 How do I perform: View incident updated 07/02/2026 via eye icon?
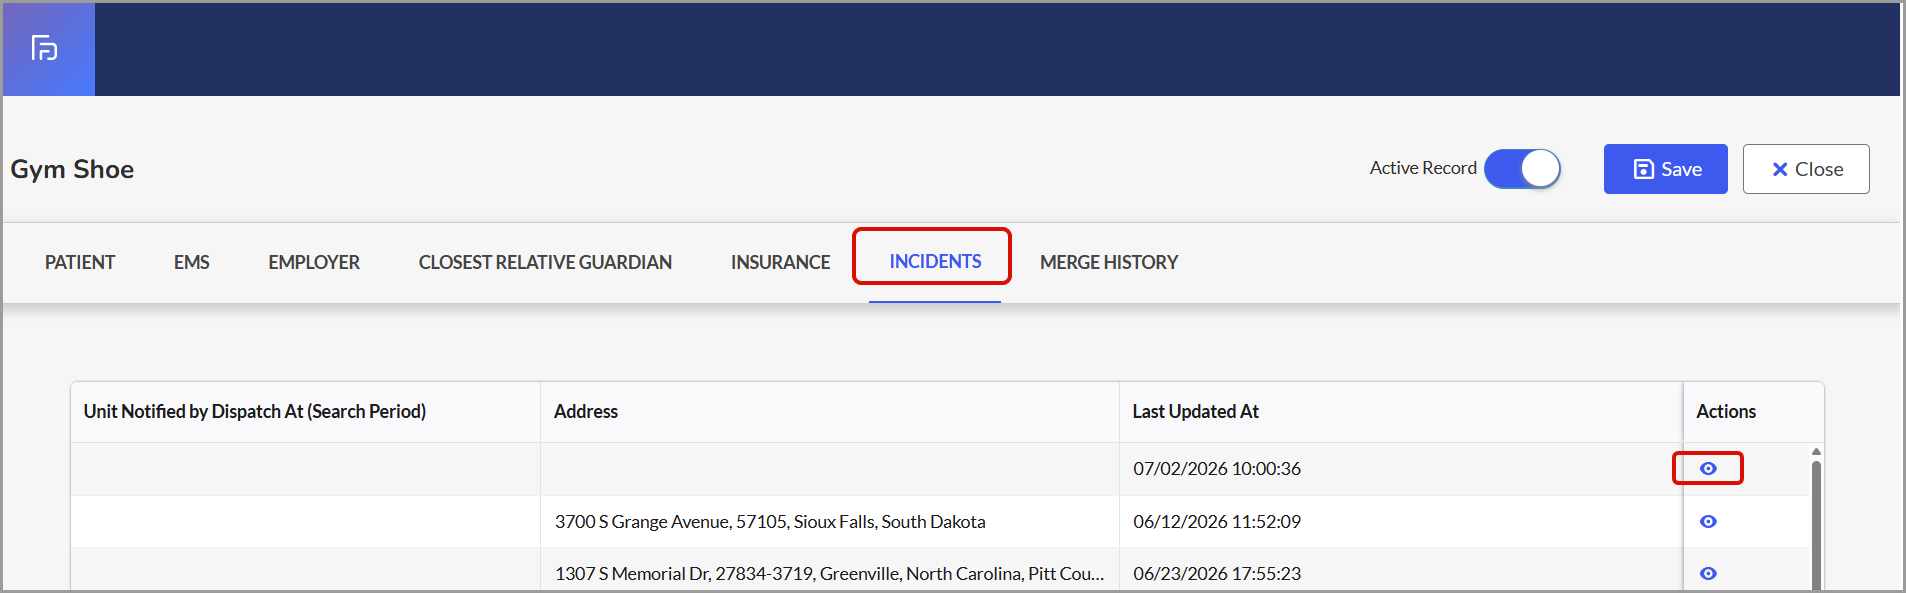1708,468
